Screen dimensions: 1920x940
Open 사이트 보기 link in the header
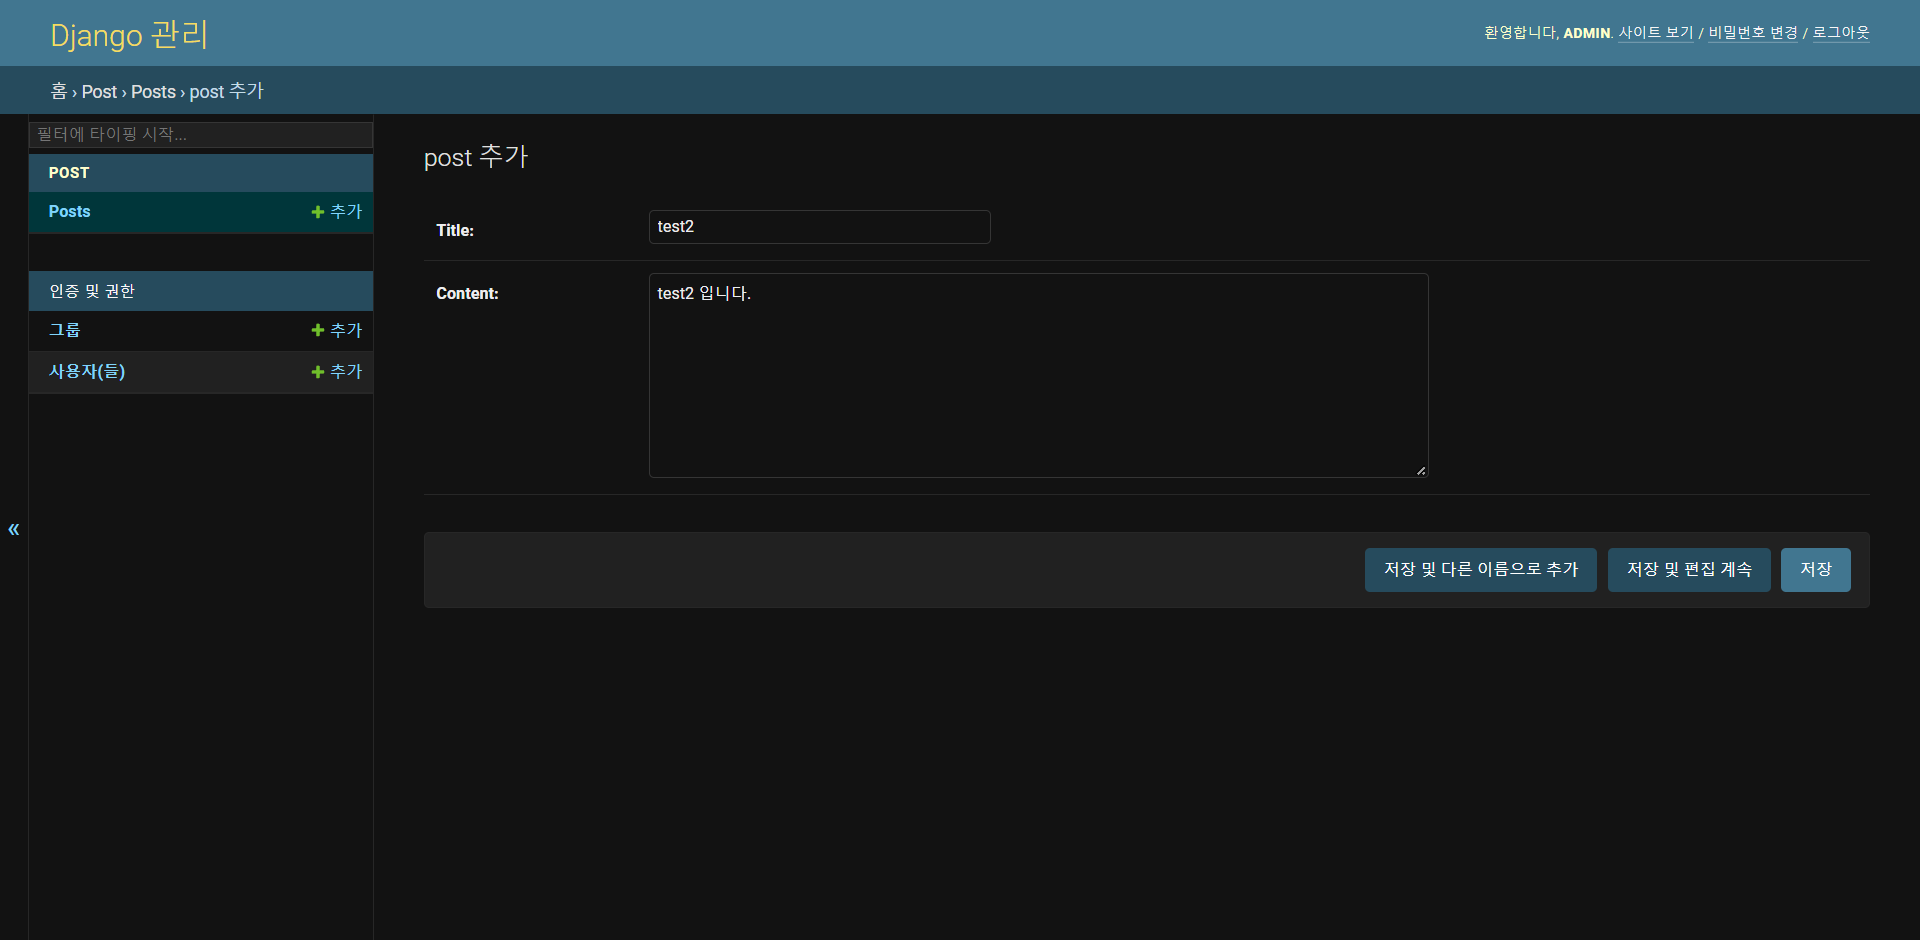1656,33
